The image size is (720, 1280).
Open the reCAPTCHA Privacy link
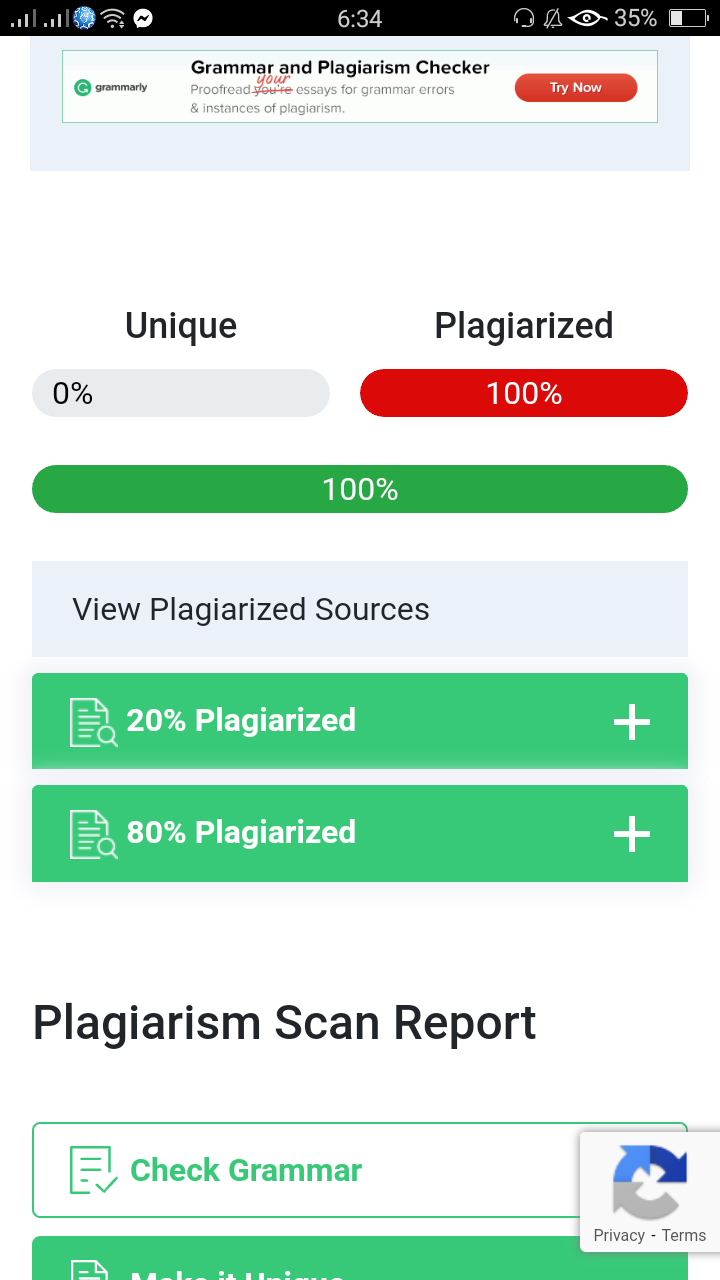coord(619,1235)
